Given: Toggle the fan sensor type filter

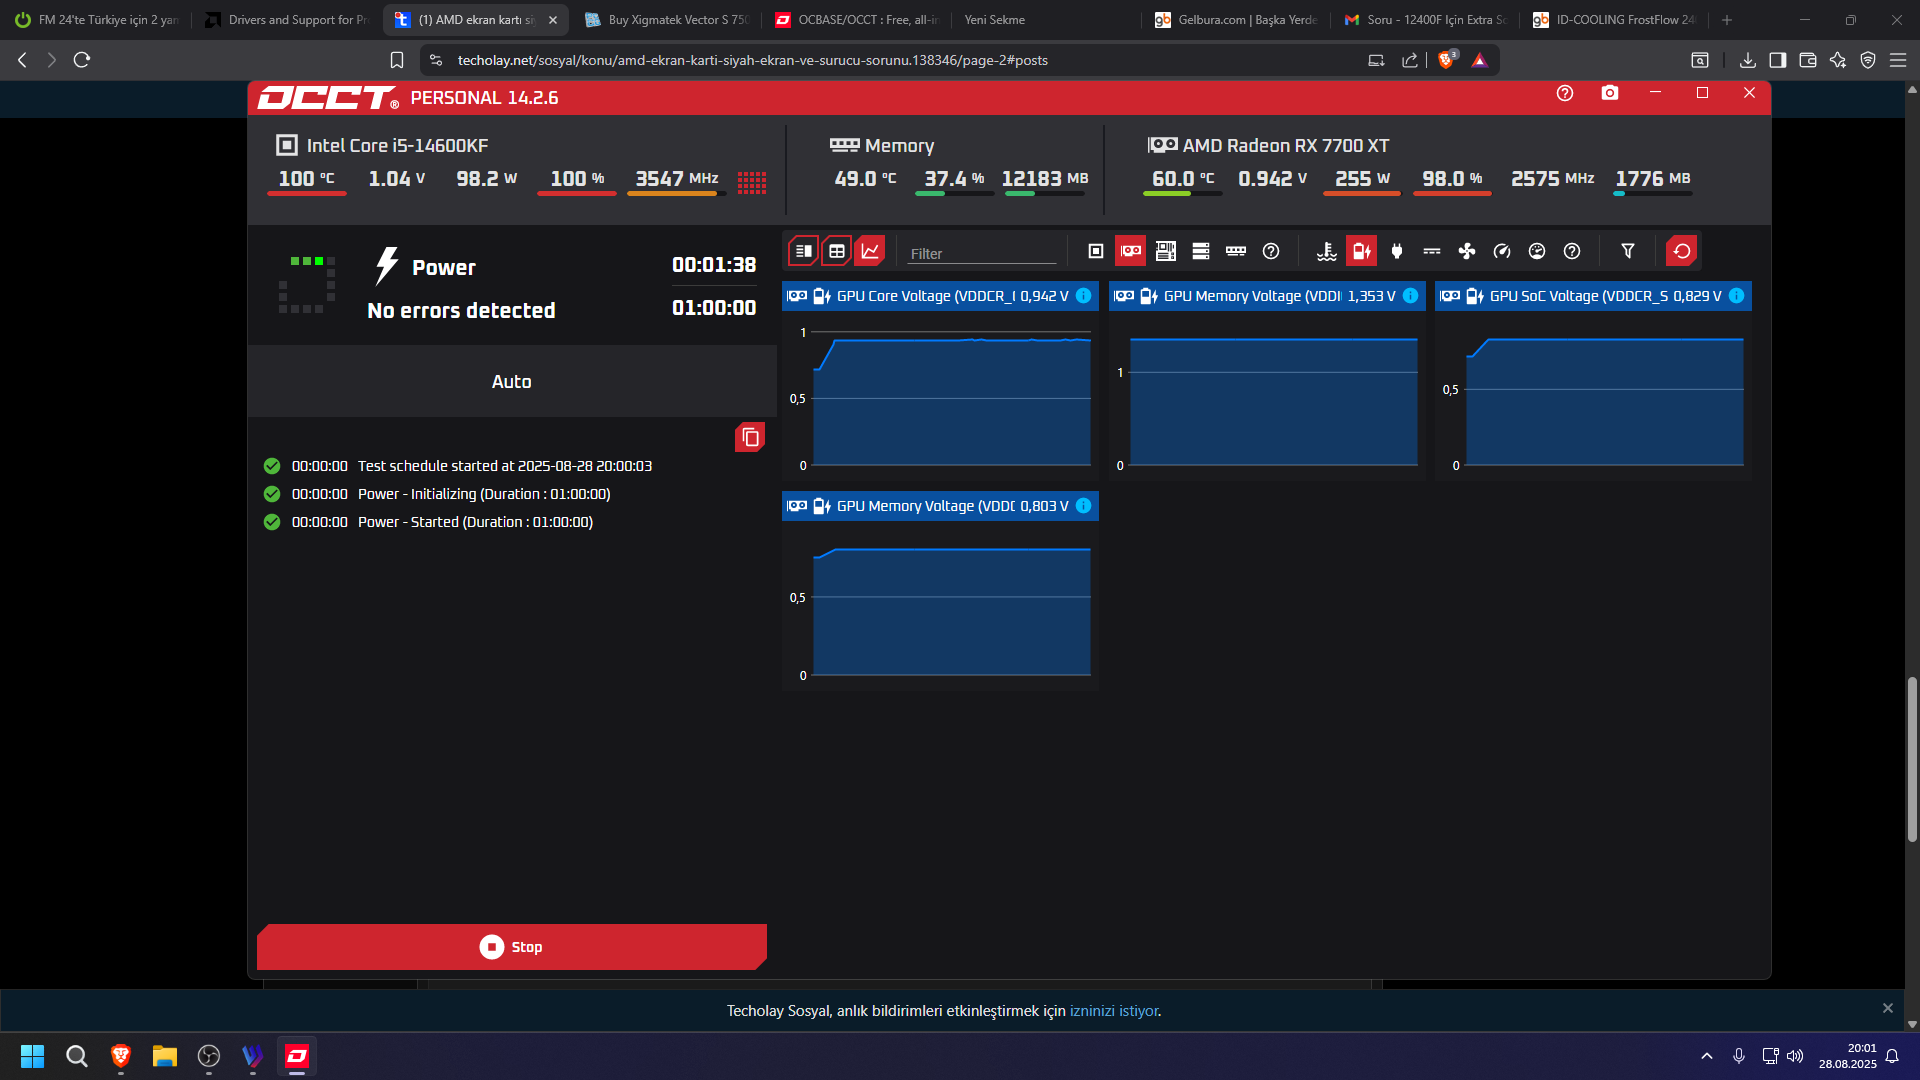Looking at the screenshot, I should pyautogui.click(x=1467, y=251).
